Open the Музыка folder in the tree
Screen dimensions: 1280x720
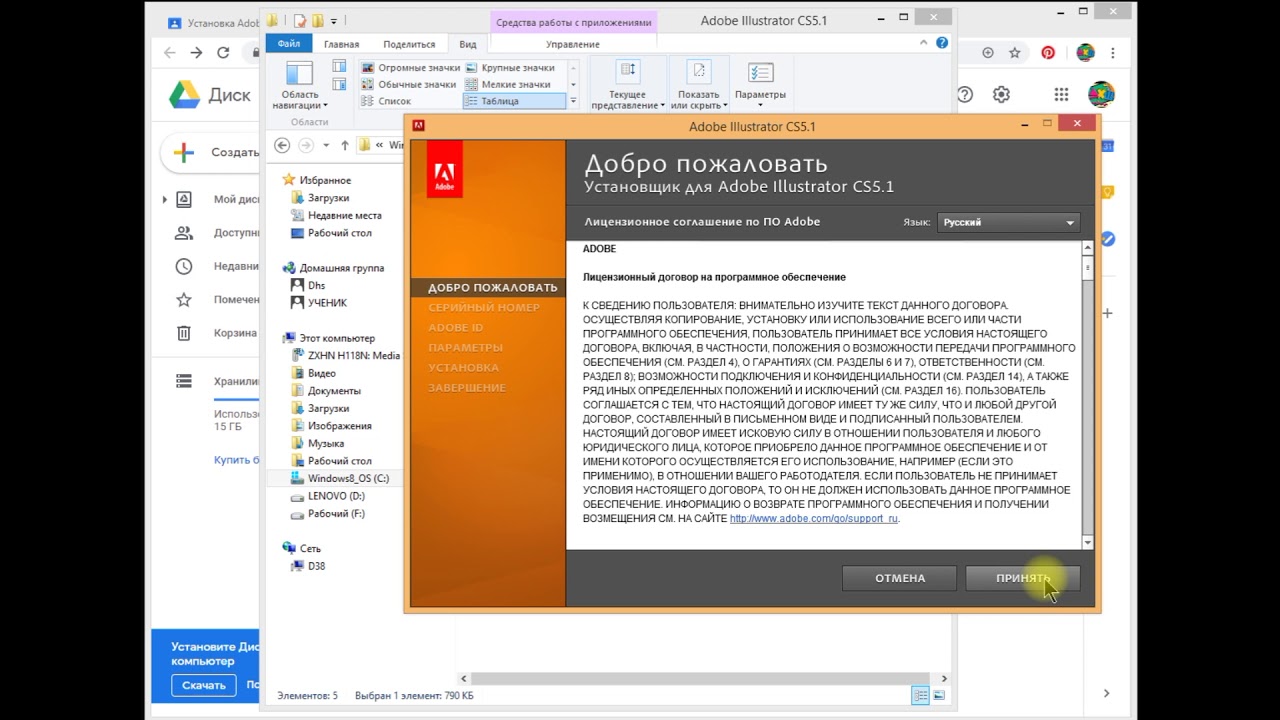(317, 443)
